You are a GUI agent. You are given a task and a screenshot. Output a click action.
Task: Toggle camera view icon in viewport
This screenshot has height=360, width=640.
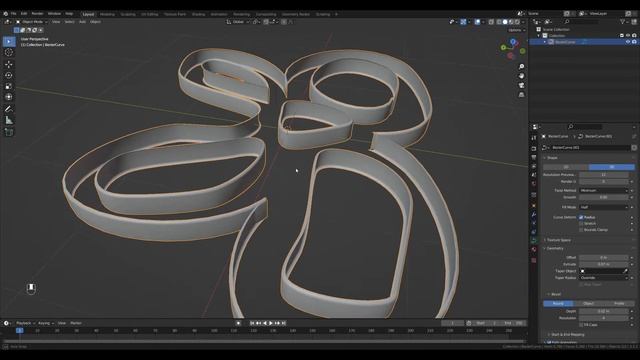(521, 85)
